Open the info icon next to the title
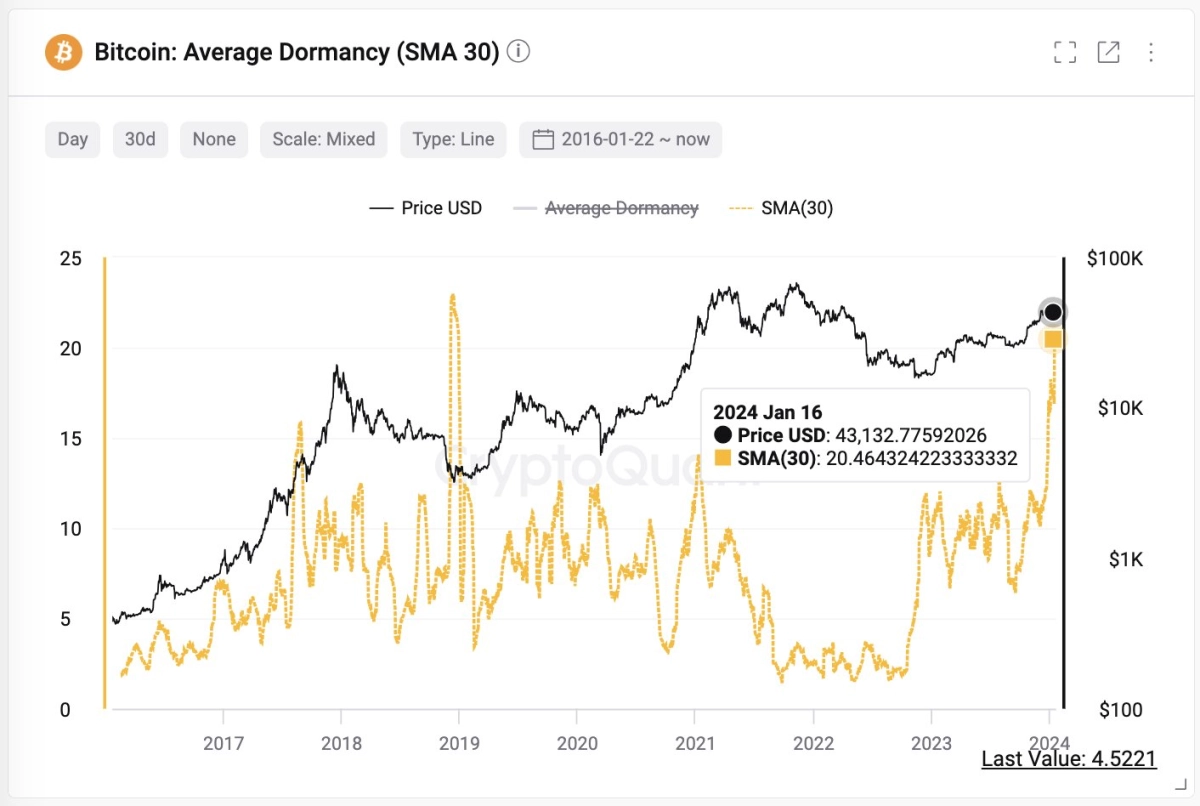The image size is (1200, 806). coord(518,51)
